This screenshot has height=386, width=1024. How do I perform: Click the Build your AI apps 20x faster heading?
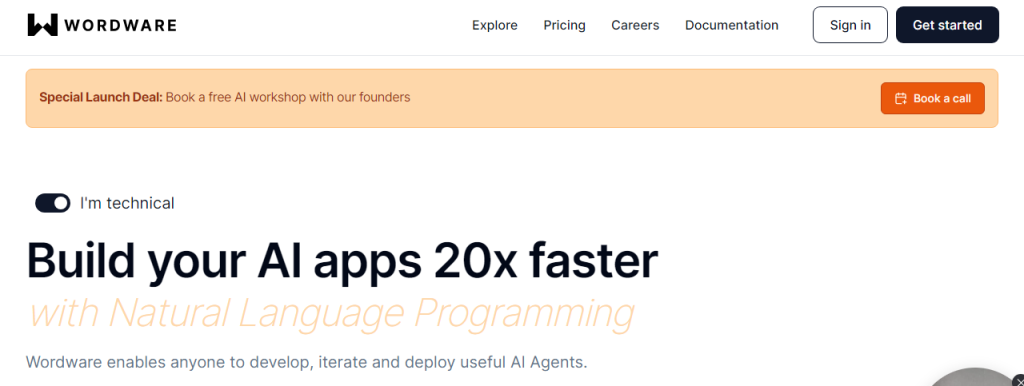[x=342, y=261]
